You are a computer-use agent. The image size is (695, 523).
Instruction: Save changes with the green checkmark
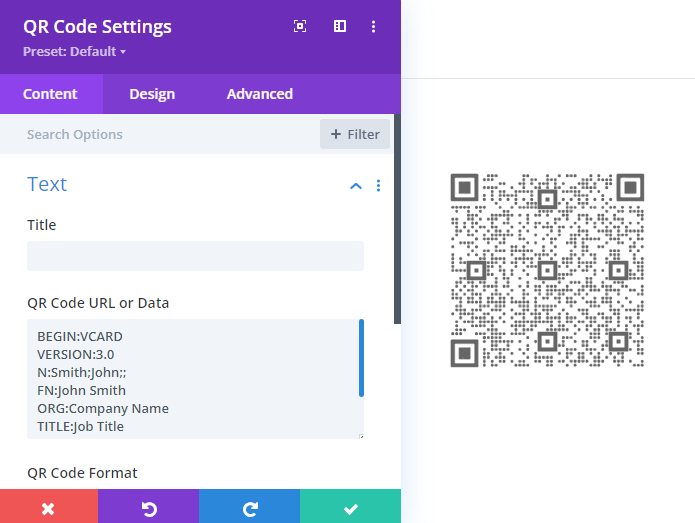pyautogui.click(x=351, y=506)
